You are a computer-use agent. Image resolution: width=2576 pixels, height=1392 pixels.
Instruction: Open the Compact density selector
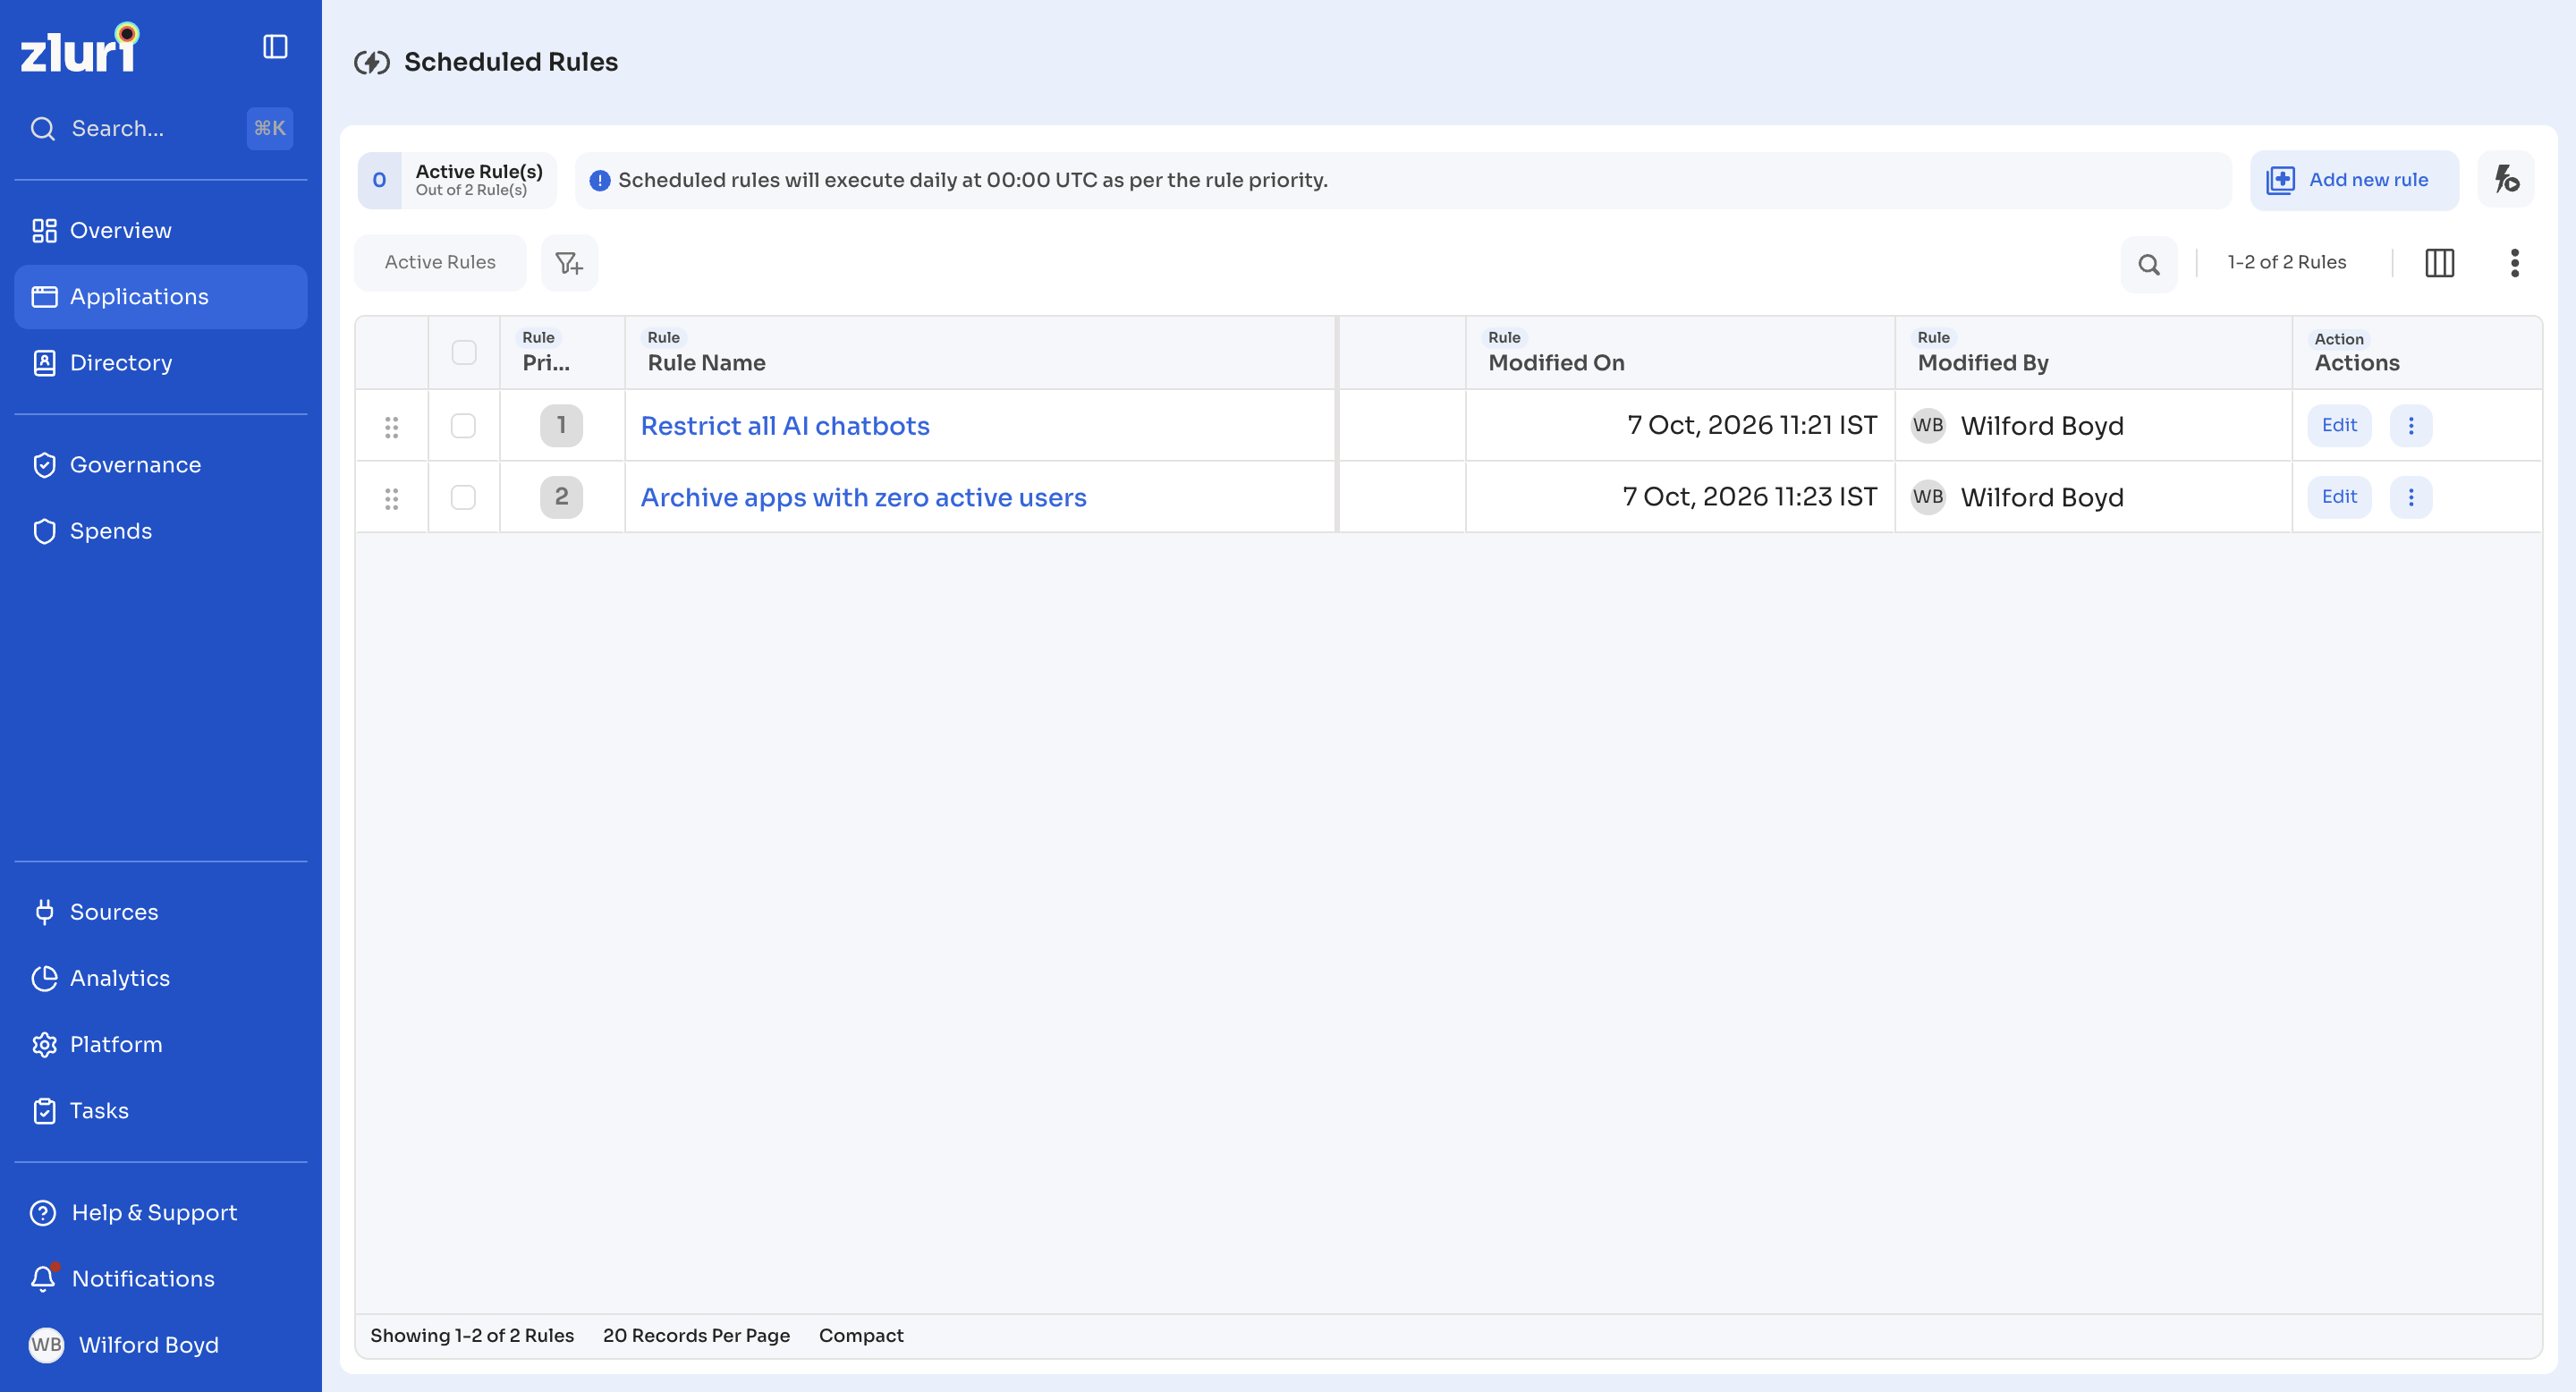(x=861, y=1335)
